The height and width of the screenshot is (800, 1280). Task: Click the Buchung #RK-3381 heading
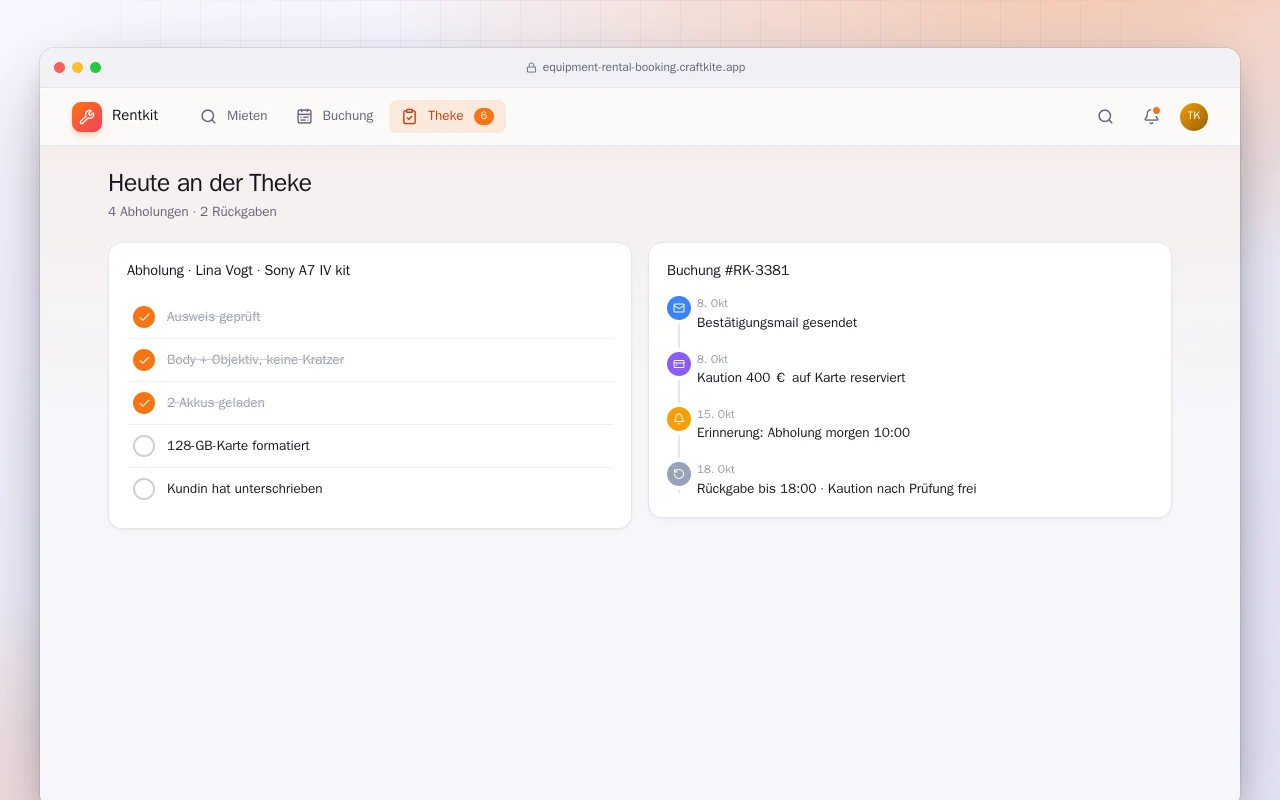point(728,270)
